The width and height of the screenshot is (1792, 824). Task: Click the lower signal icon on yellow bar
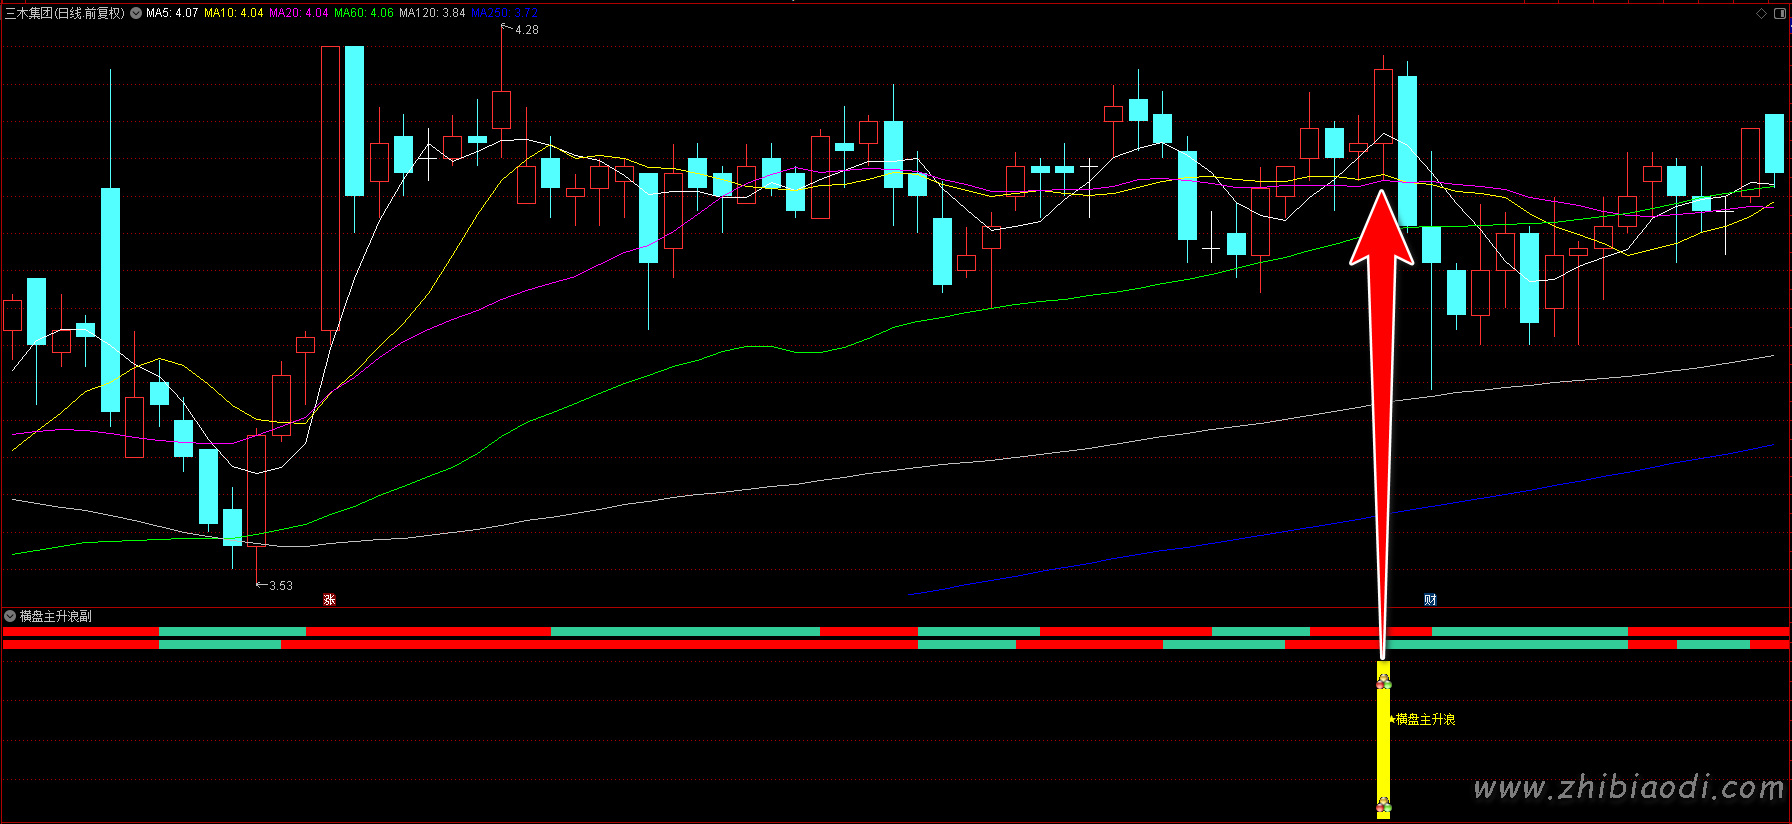[1383, 804]
